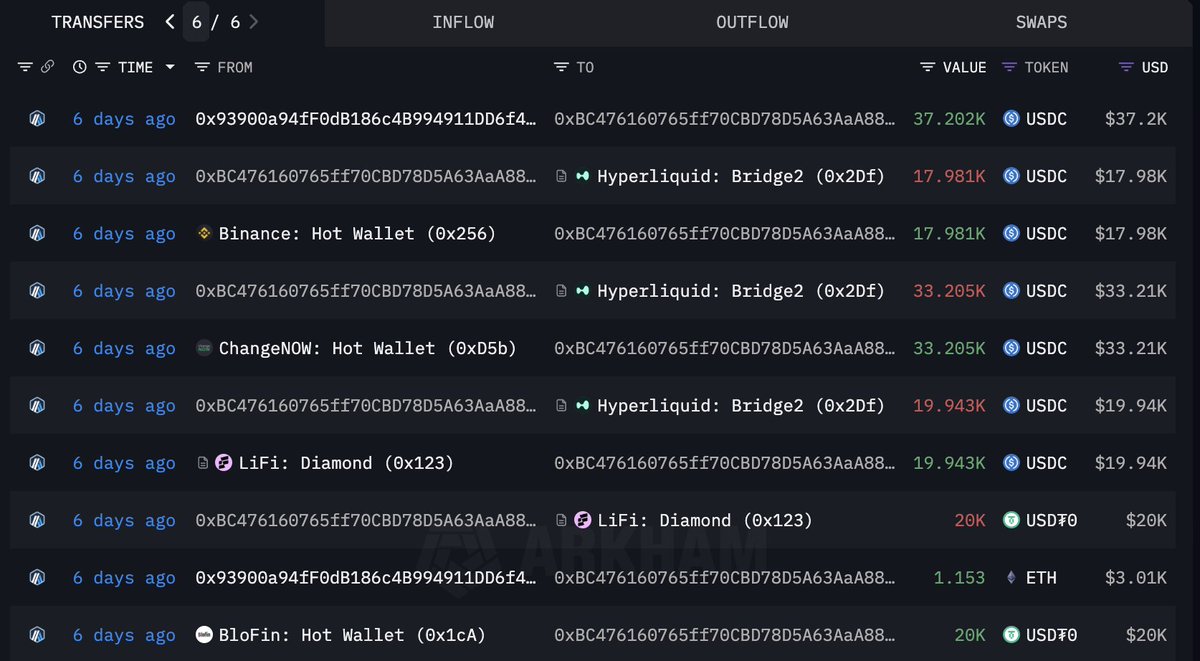Screen dimensions: 1200x661
Task: Open the USD column filter
Action: [1126, 67]
